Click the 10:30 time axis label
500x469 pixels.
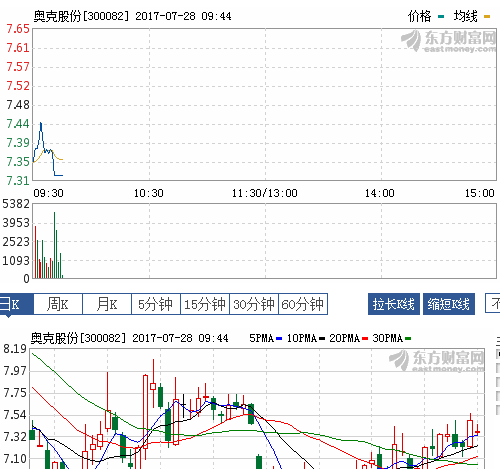(x=149, y=193)
